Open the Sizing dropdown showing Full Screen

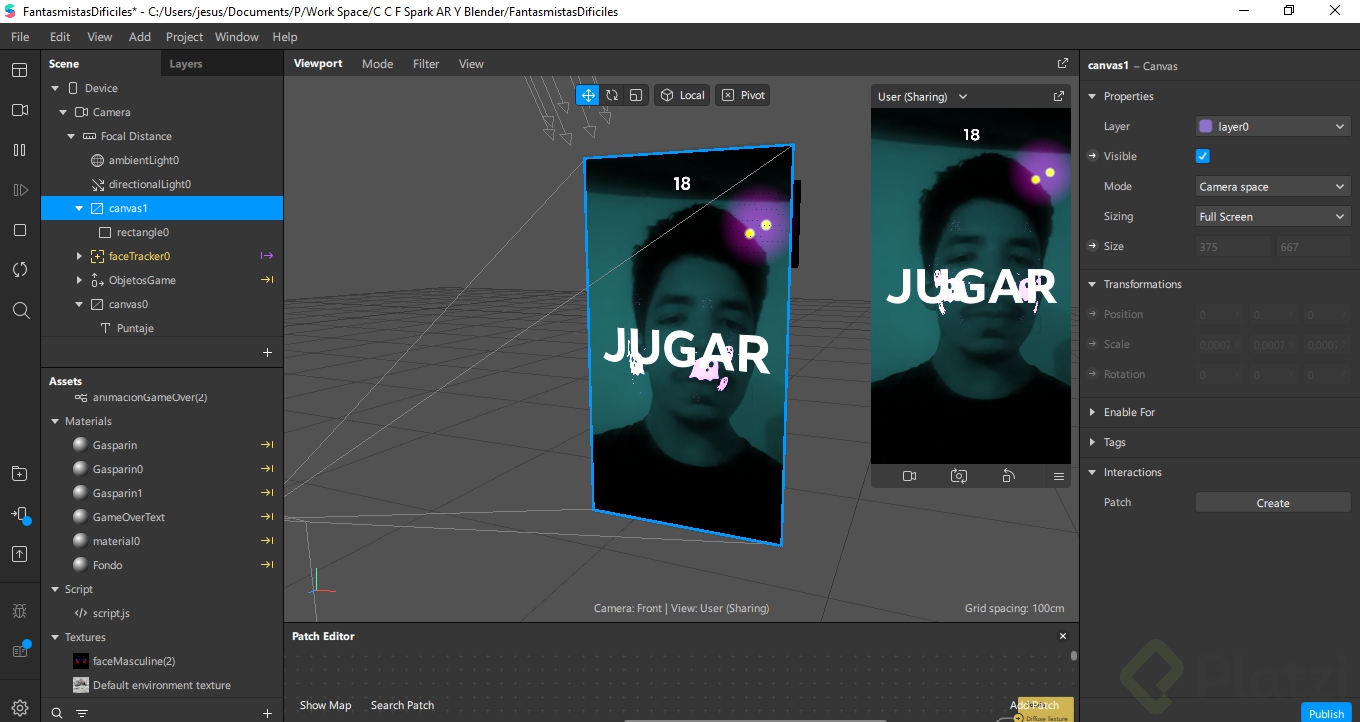pos(1272,216)
